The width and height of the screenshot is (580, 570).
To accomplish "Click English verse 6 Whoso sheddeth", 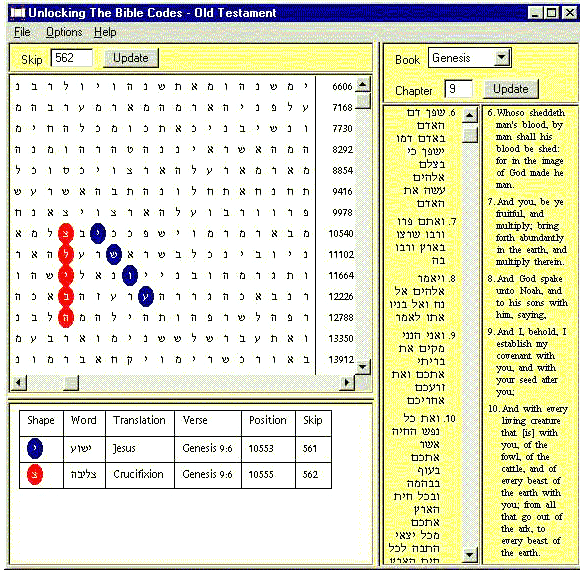I will point(527,149).
